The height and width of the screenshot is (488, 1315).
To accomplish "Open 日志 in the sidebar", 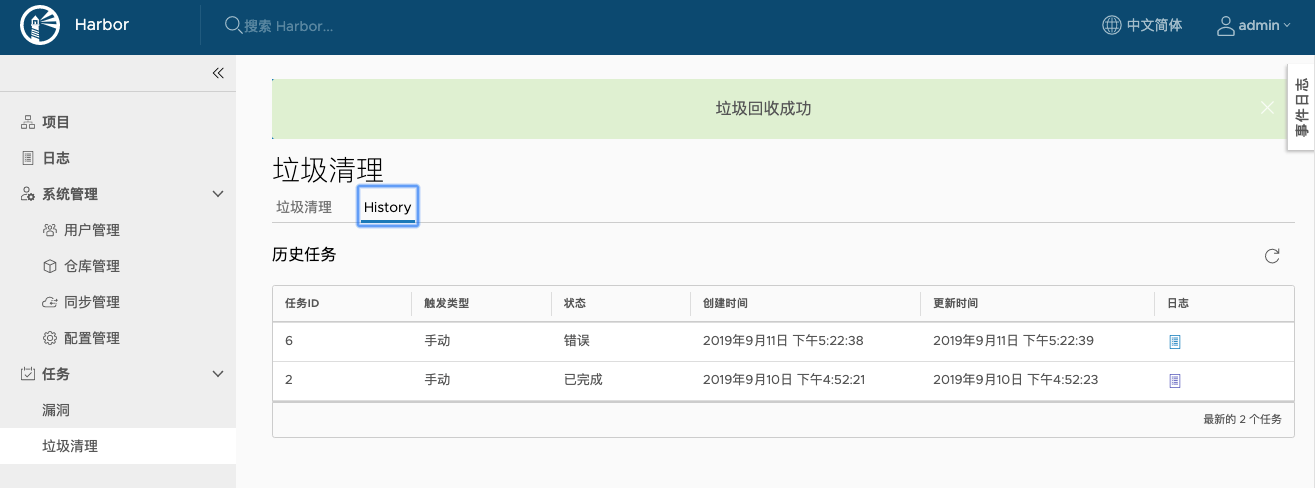I will point(56,158).
